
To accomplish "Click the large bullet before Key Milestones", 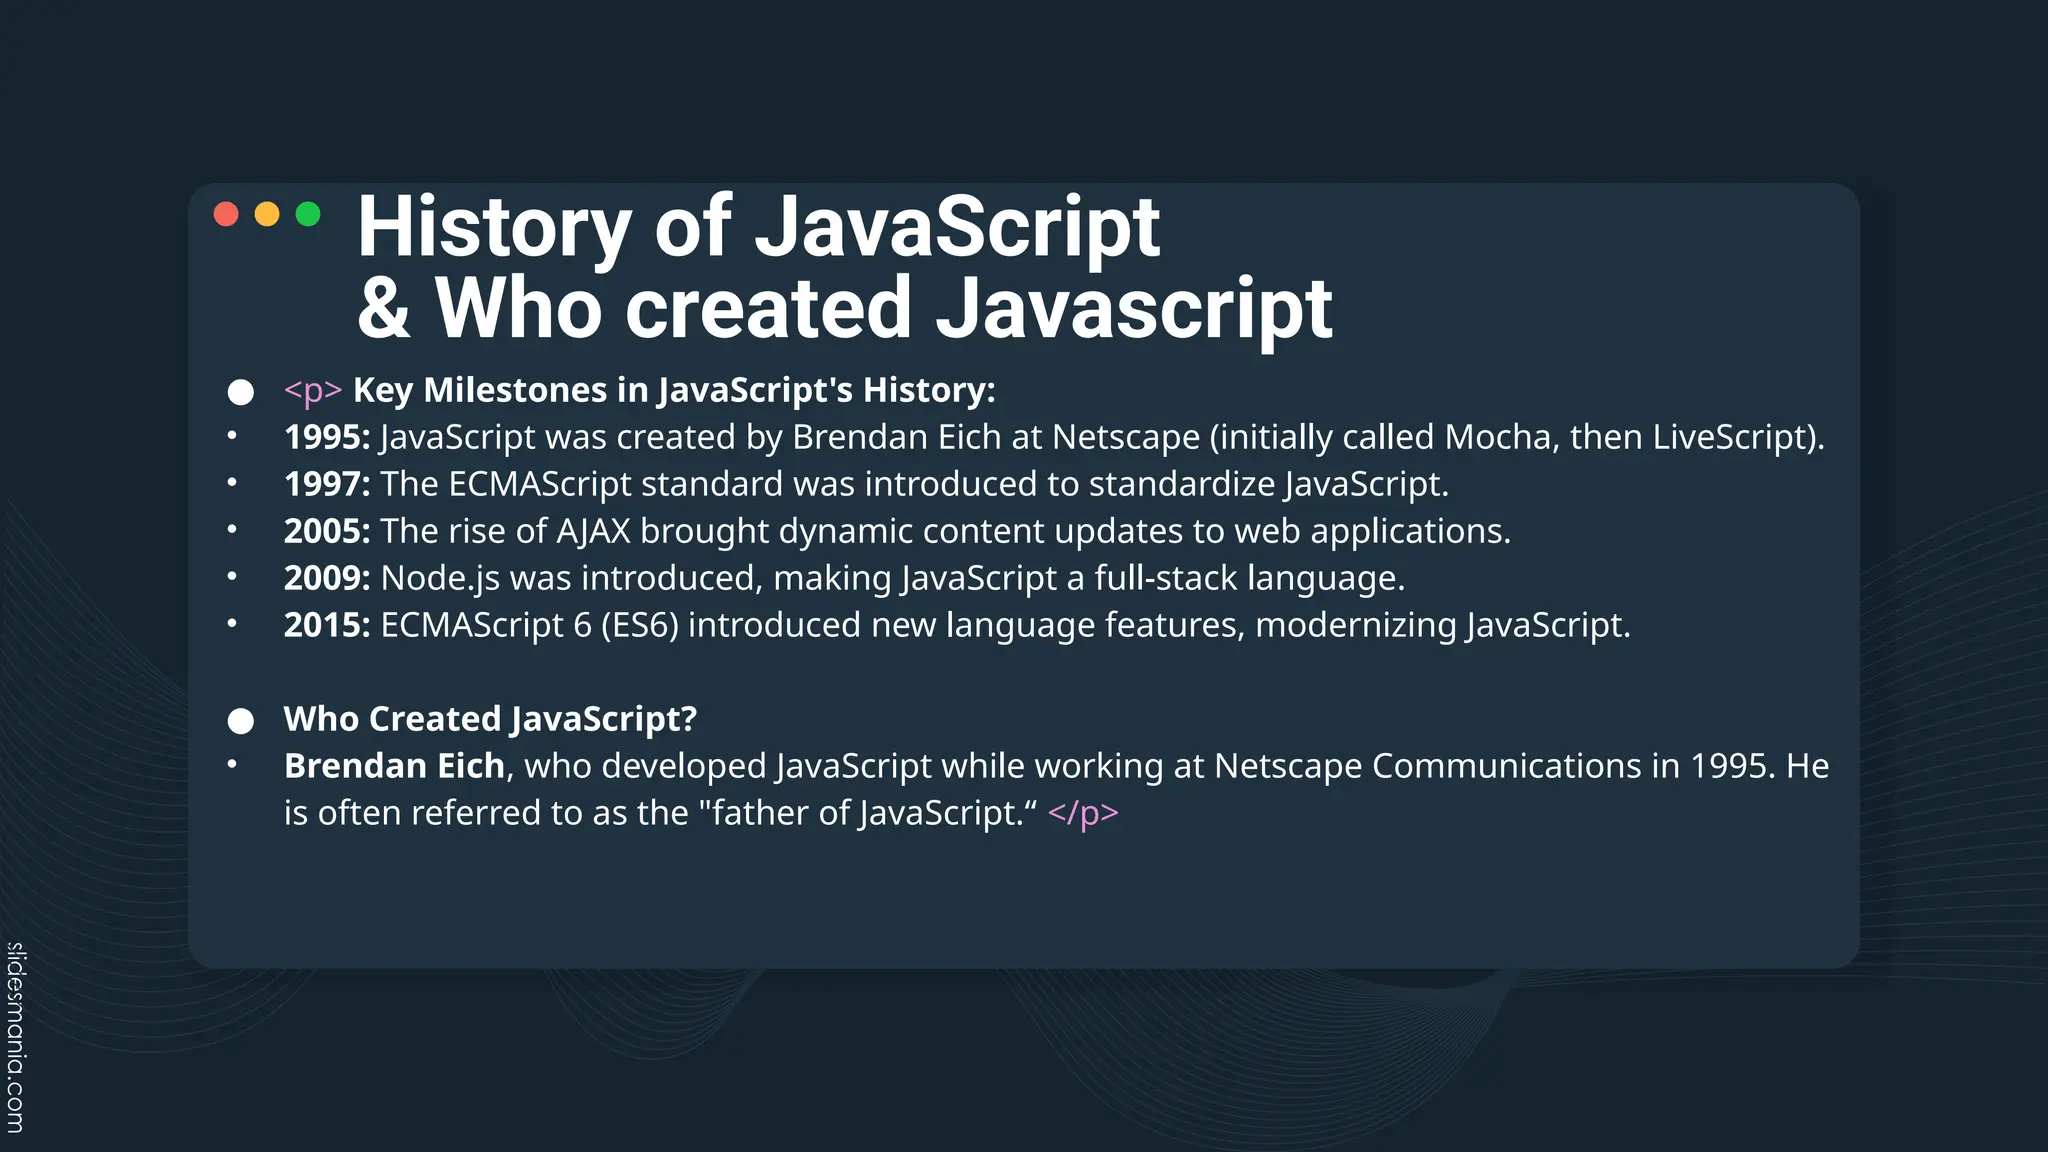I will click(x=241, y=392).
